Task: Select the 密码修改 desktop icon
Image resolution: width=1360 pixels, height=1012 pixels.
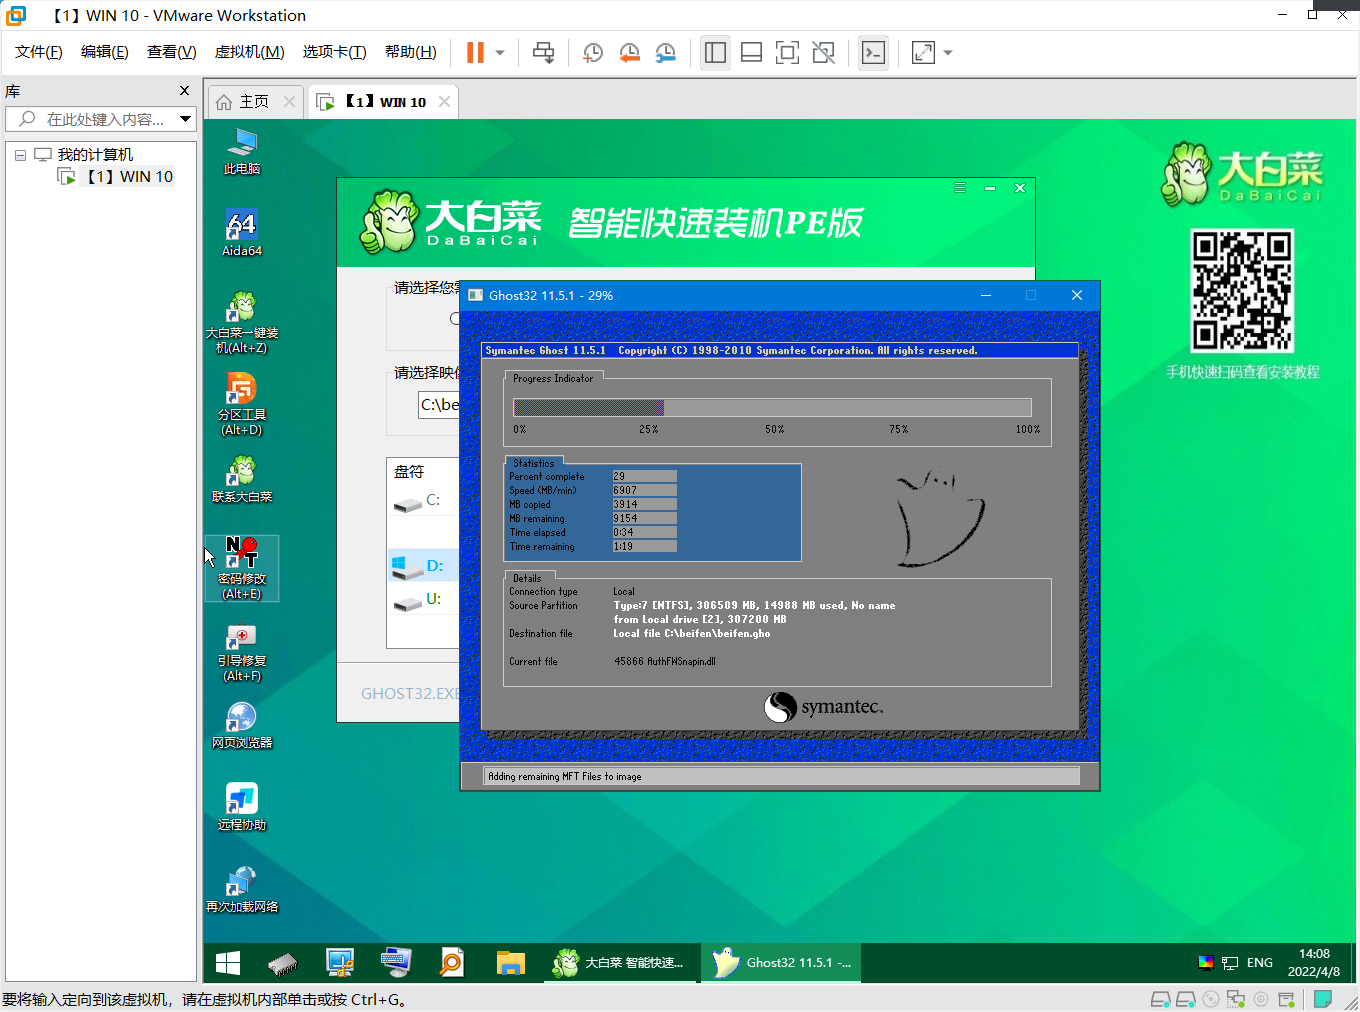Action: [242, 568]
